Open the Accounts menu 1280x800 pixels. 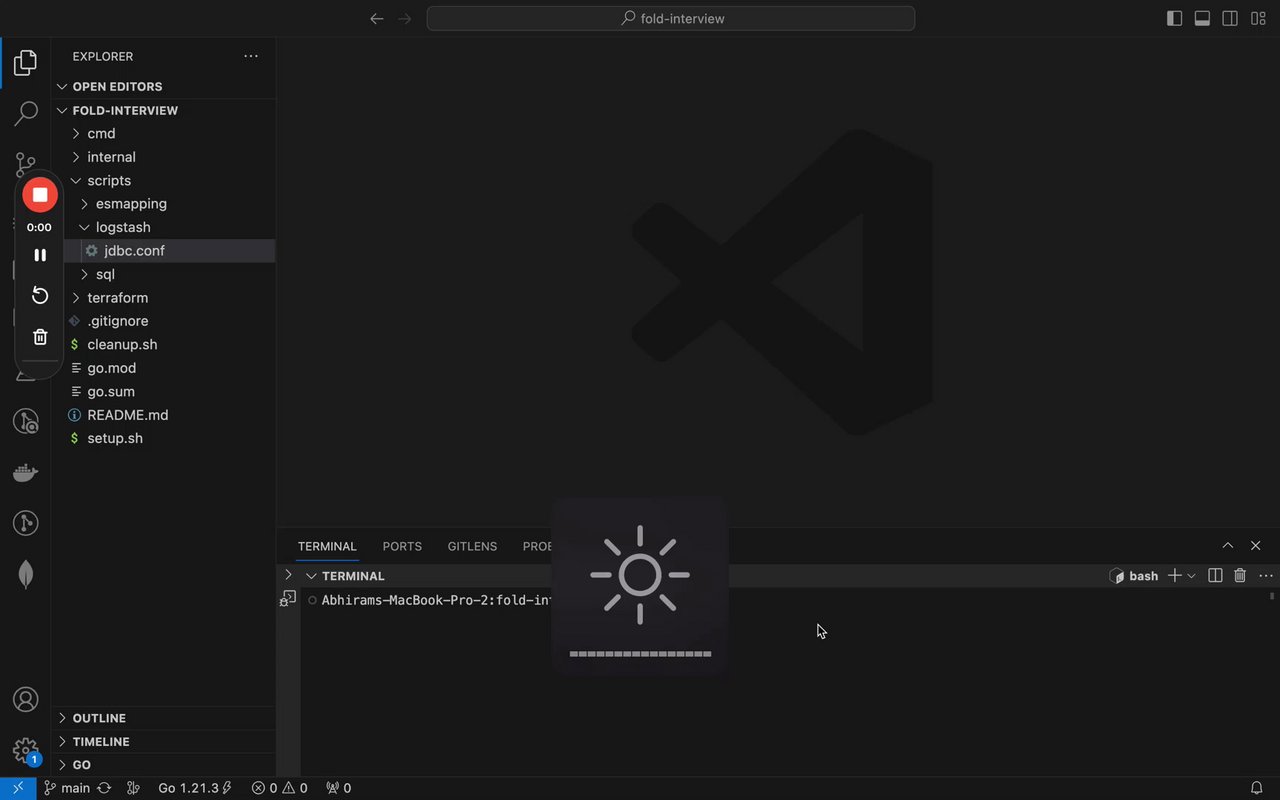pyautogui.click(x=26, y=699)
